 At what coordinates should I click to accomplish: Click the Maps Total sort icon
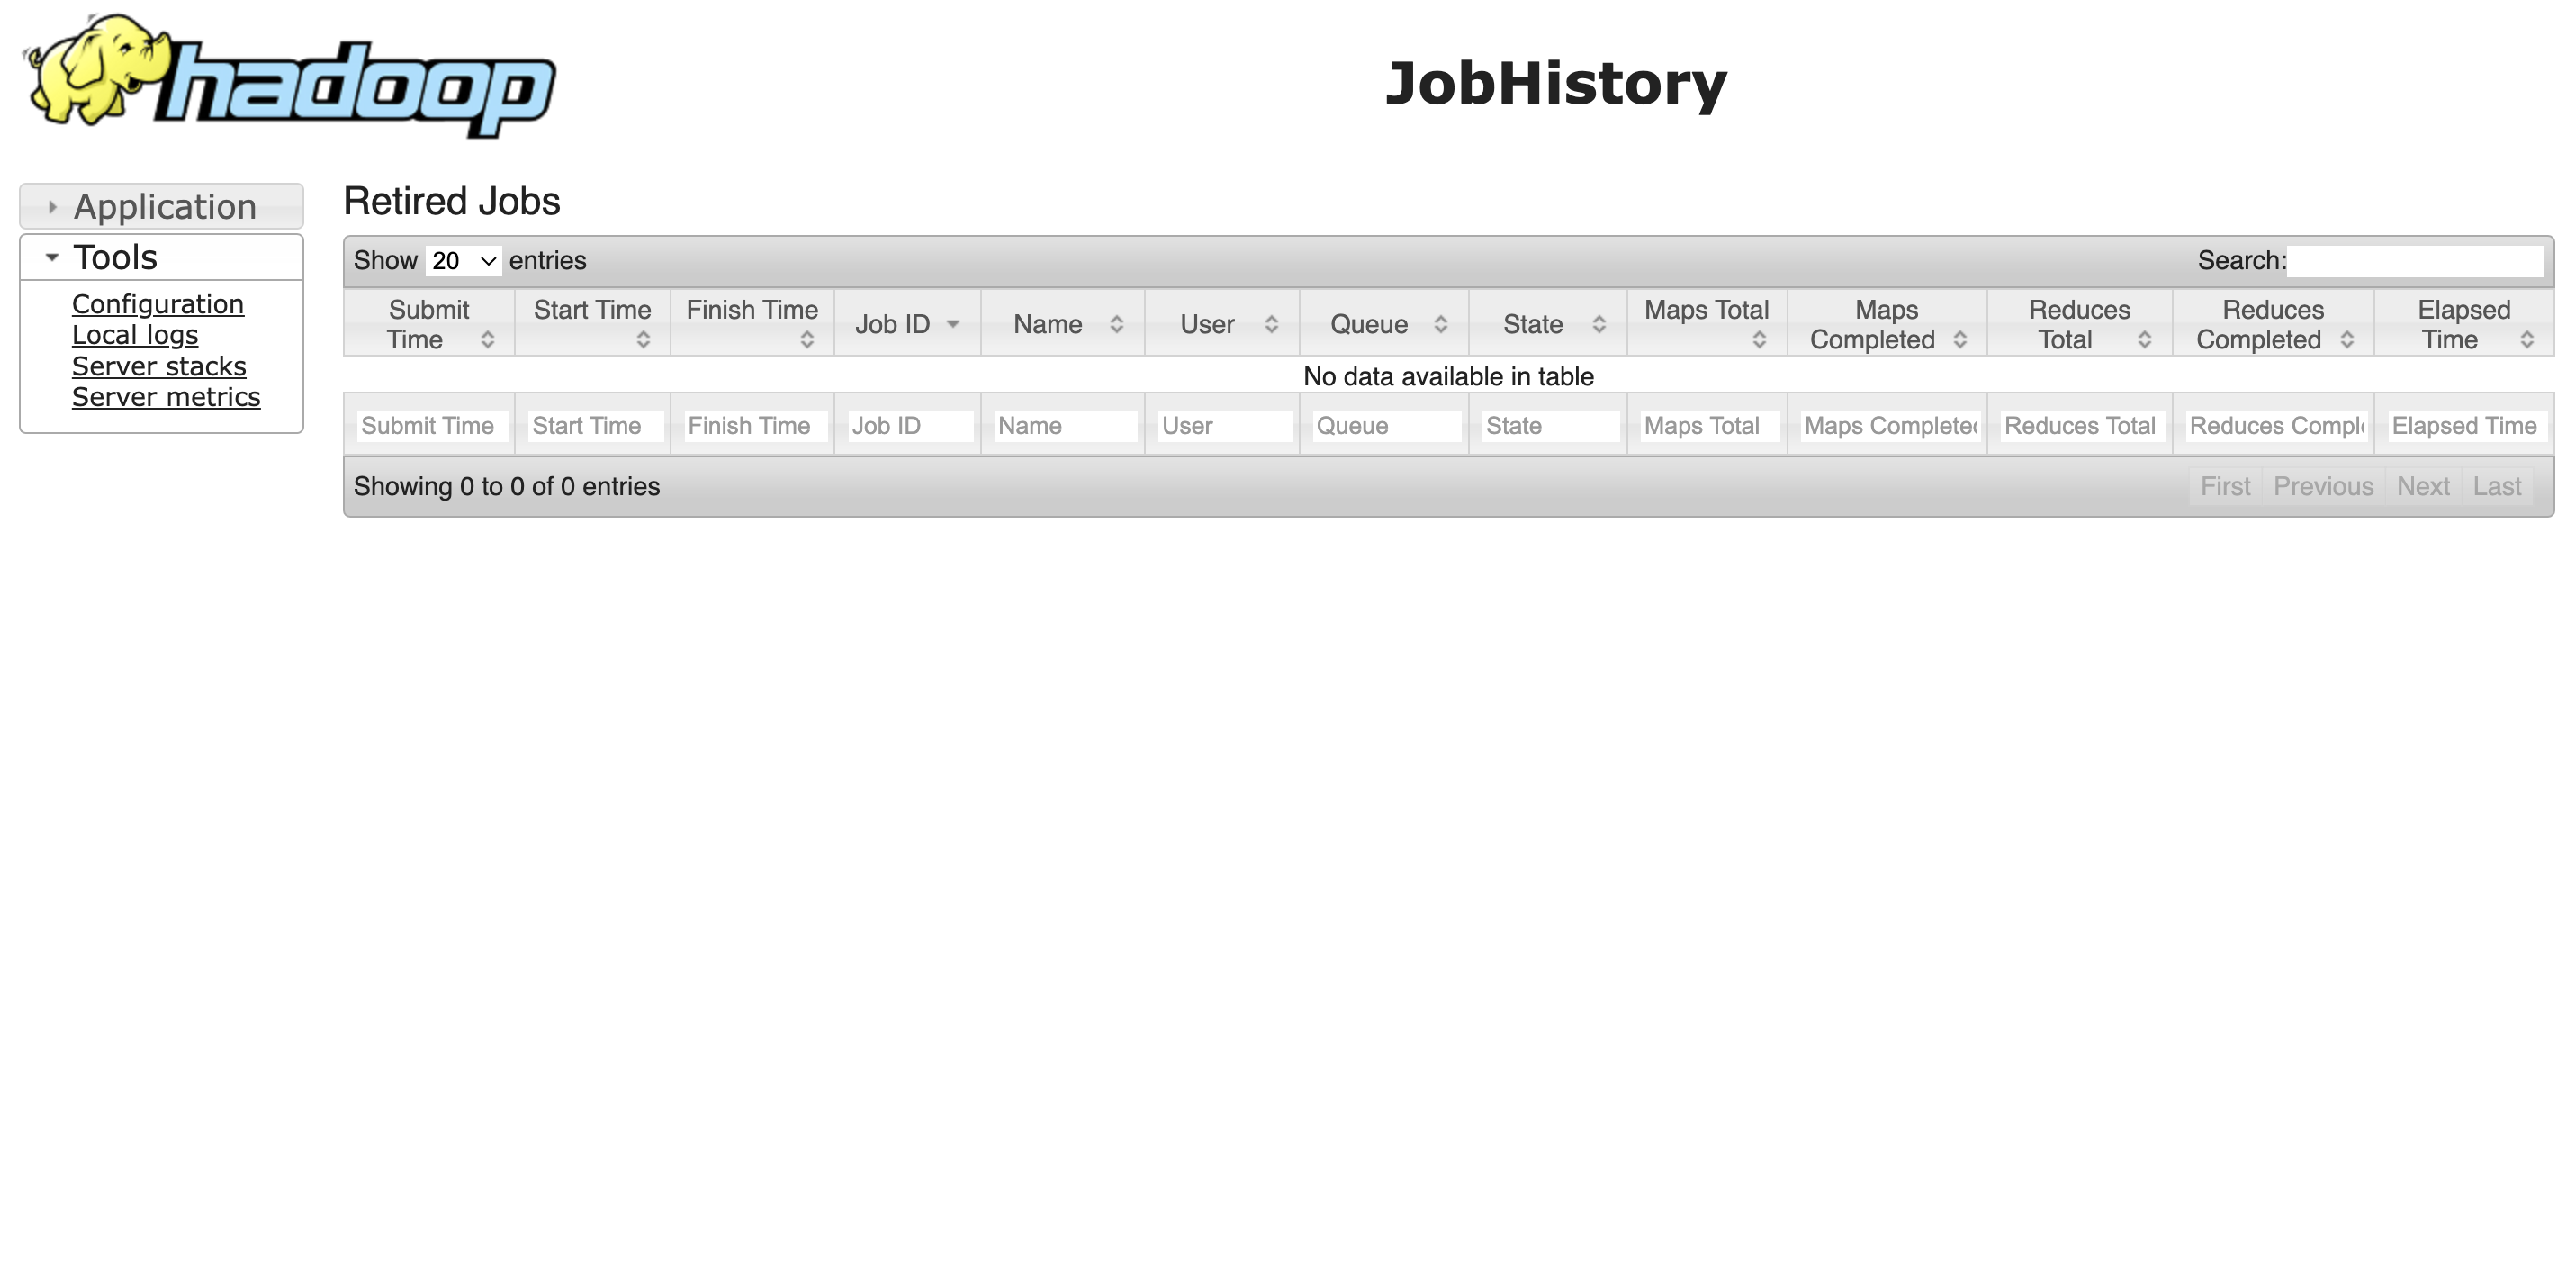[x=1766, y=340]
